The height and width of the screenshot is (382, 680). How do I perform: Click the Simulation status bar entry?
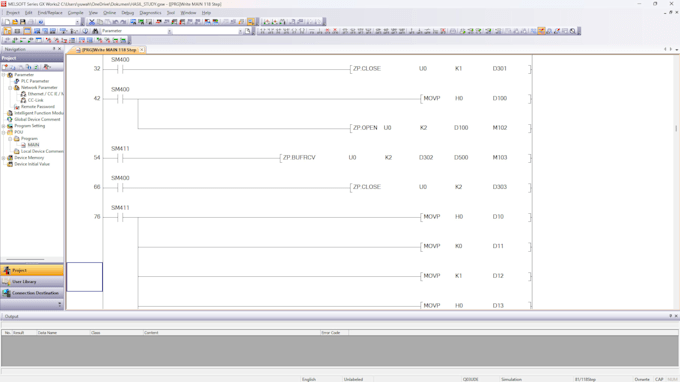pyautogui.click(x=511, y=379)
